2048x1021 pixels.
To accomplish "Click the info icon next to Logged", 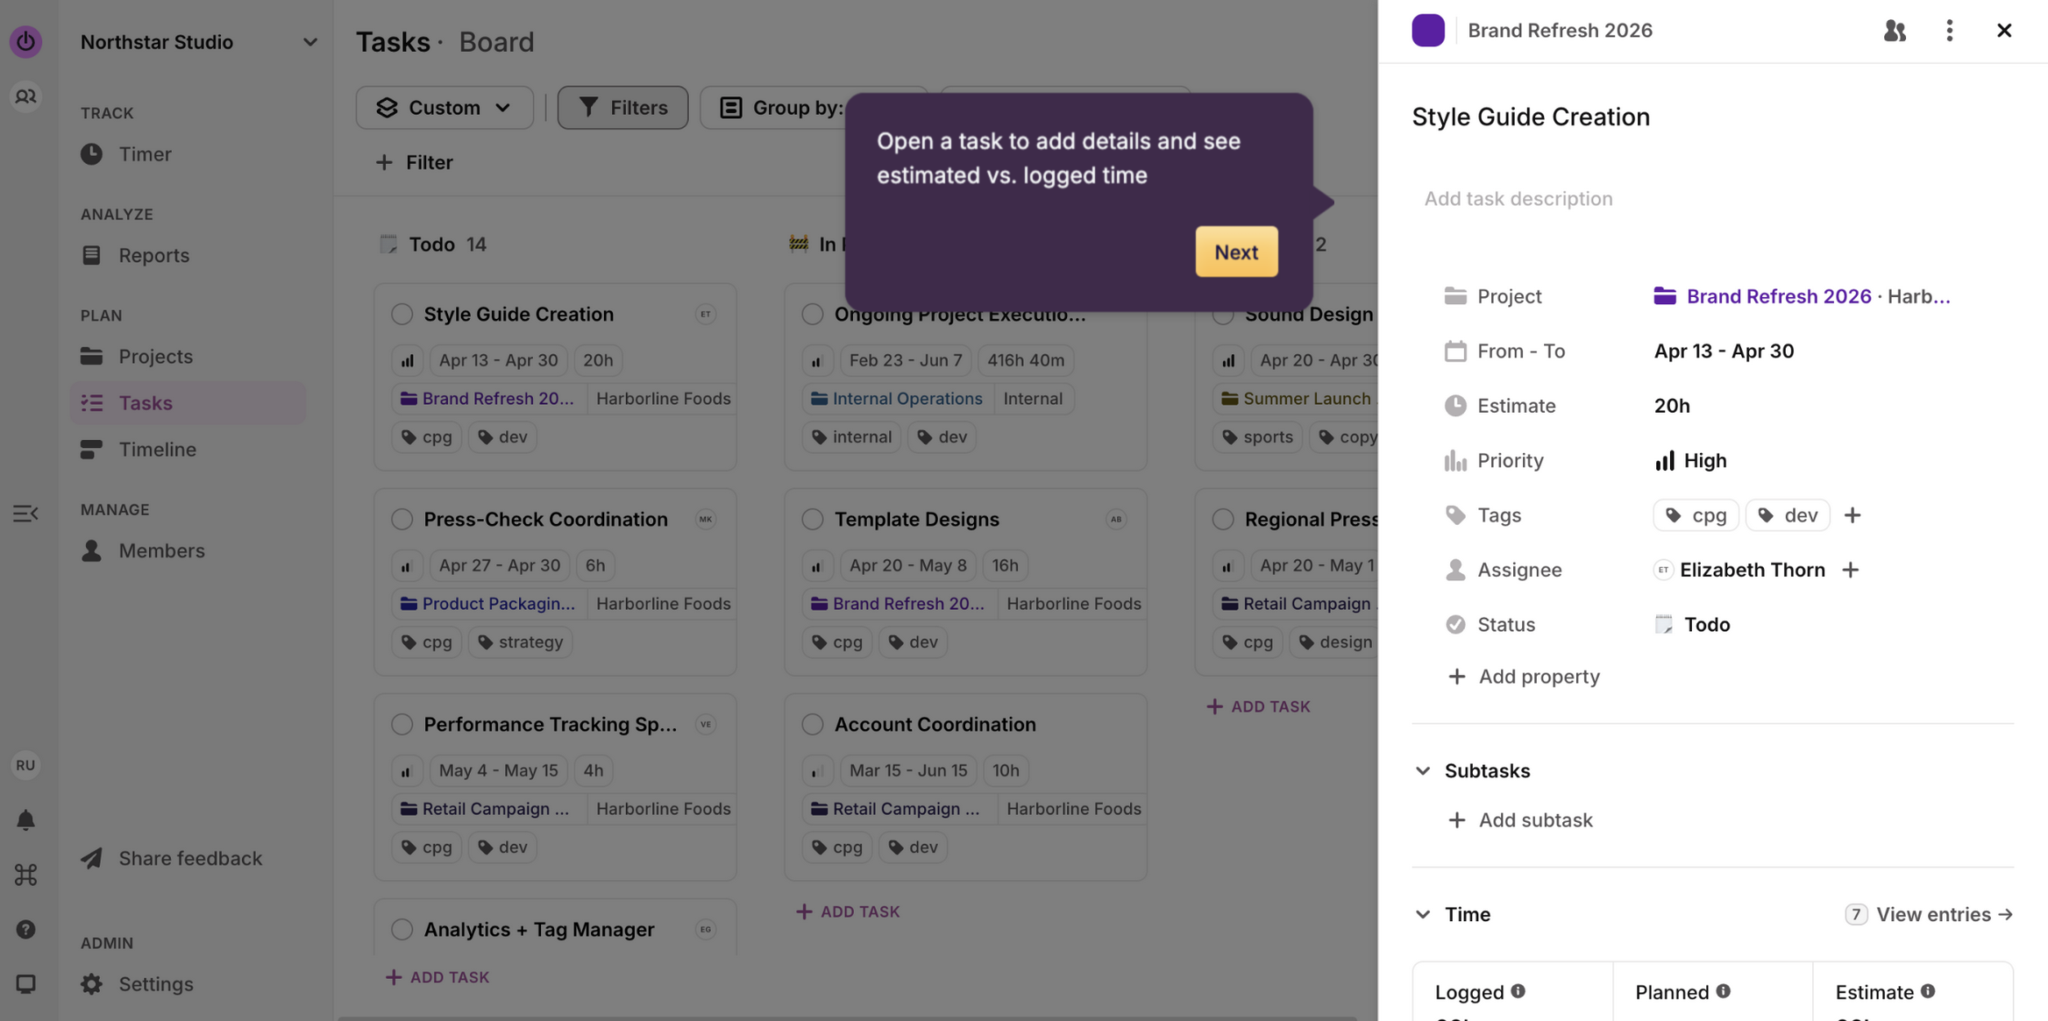I will pos(1518,991).
